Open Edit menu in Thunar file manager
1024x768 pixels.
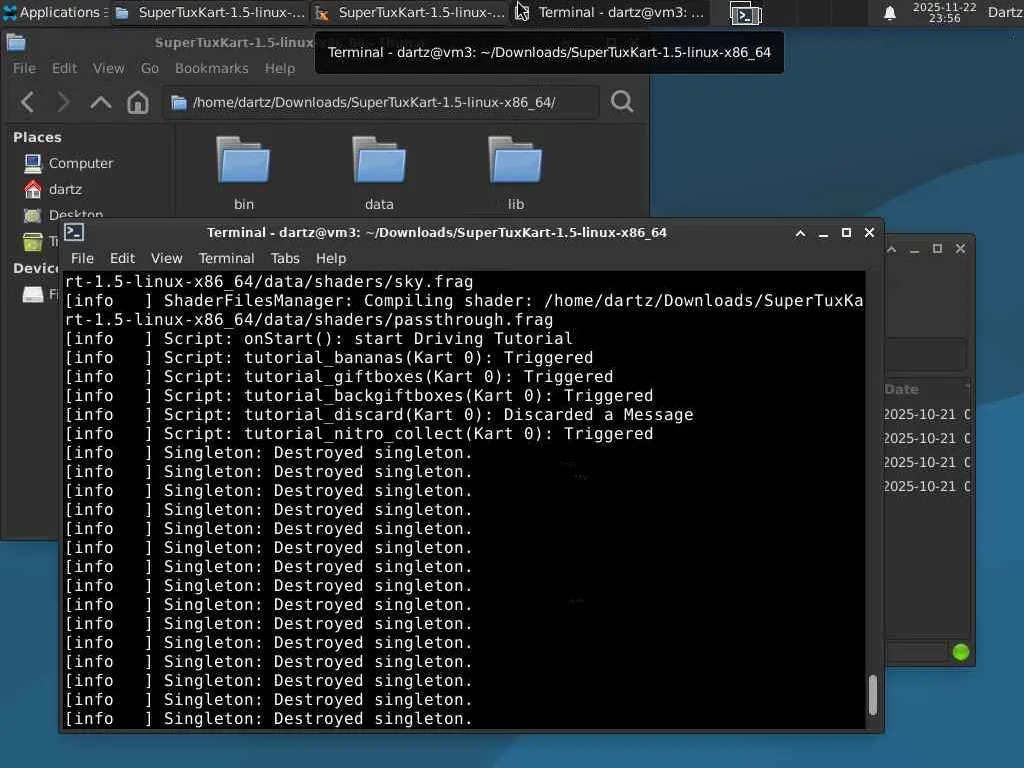click(x=64, y=68)
